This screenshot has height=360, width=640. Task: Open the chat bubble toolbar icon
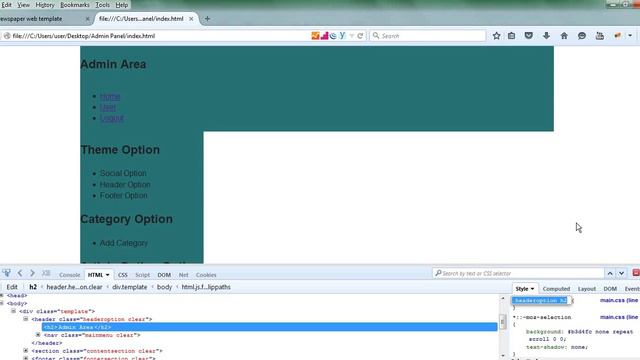[582, 36]
